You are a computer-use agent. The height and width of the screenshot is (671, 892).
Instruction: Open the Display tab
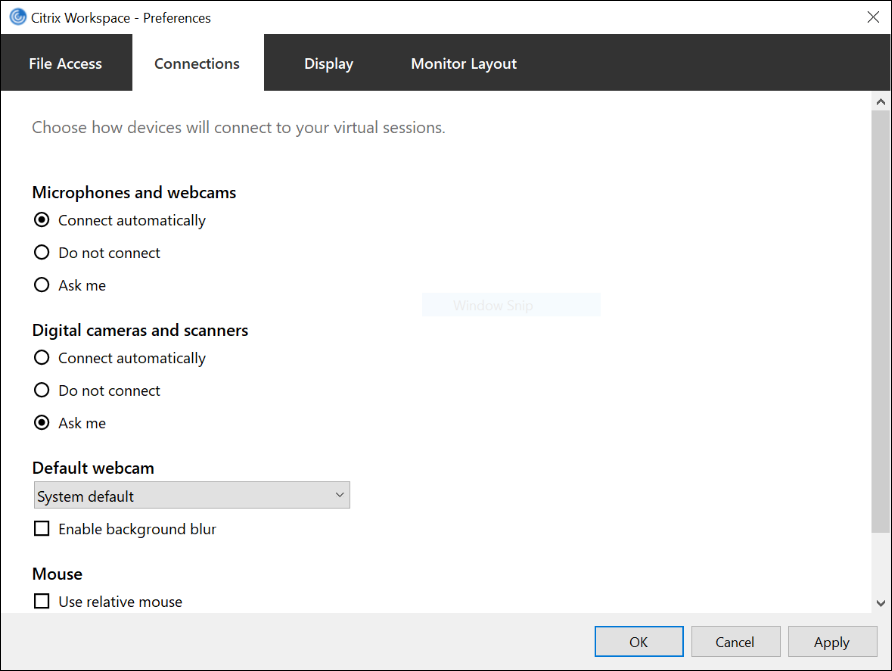pos(329,63)
